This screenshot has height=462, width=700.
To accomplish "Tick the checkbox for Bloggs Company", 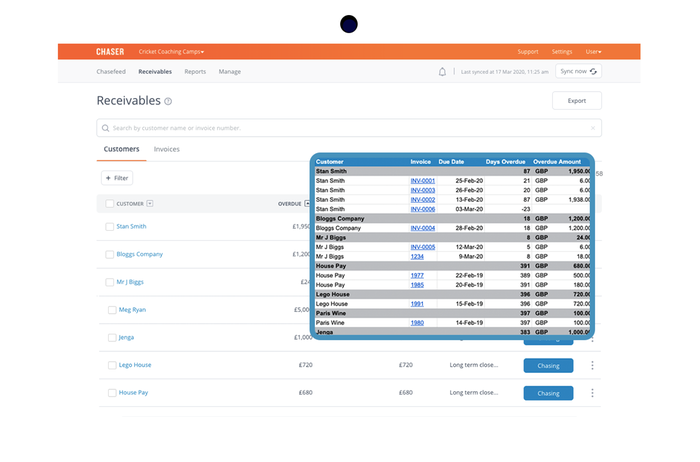I will click(109, 254).
